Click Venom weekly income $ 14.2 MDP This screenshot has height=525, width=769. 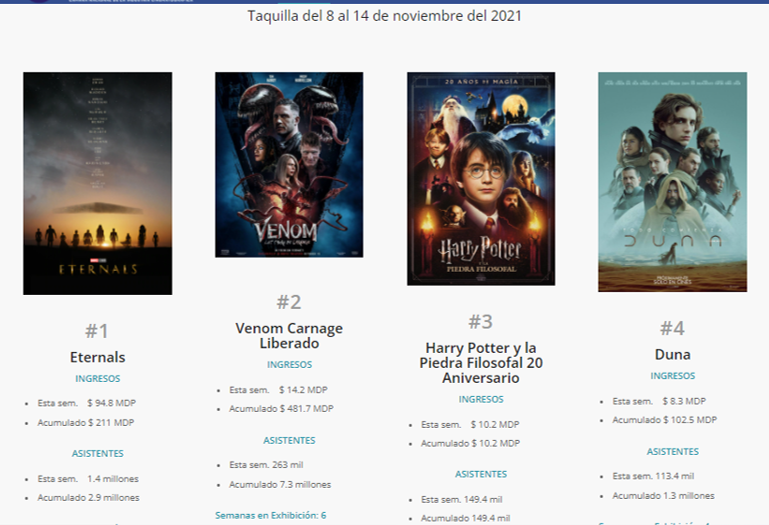coord(279,390)
